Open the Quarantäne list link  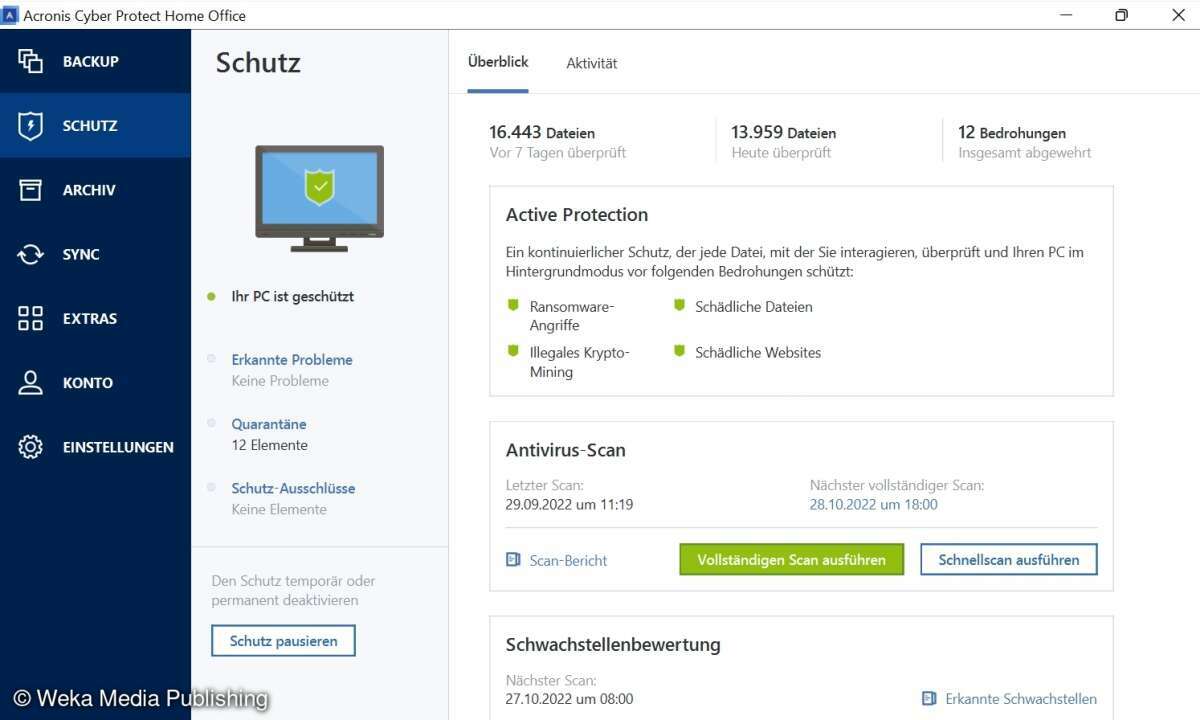[269, 424]
